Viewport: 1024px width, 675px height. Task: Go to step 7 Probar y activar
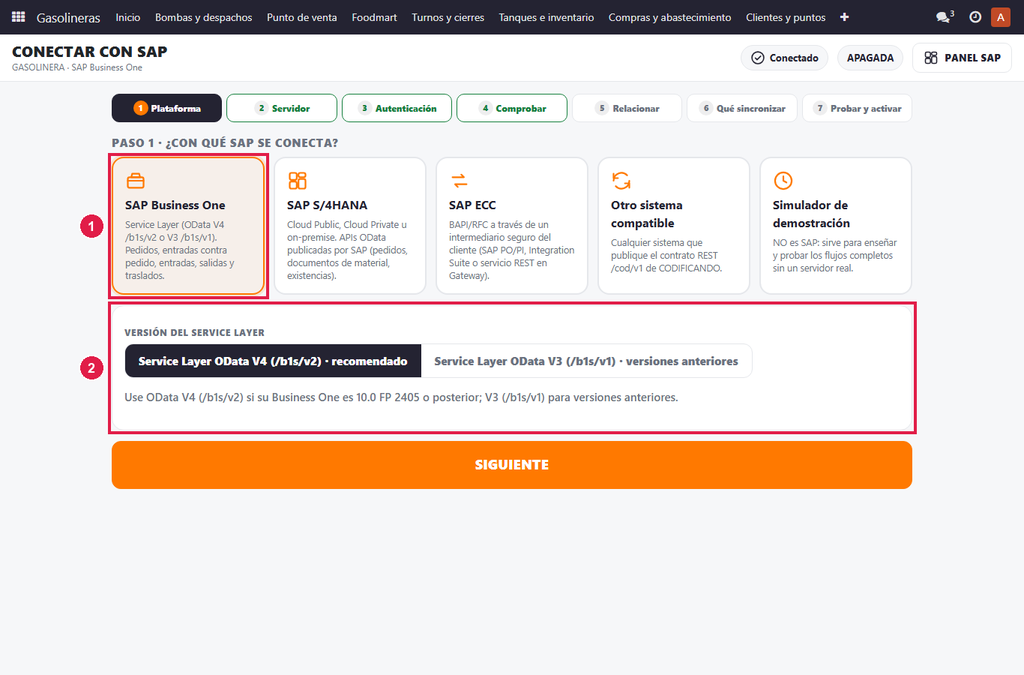pos(857,108)
